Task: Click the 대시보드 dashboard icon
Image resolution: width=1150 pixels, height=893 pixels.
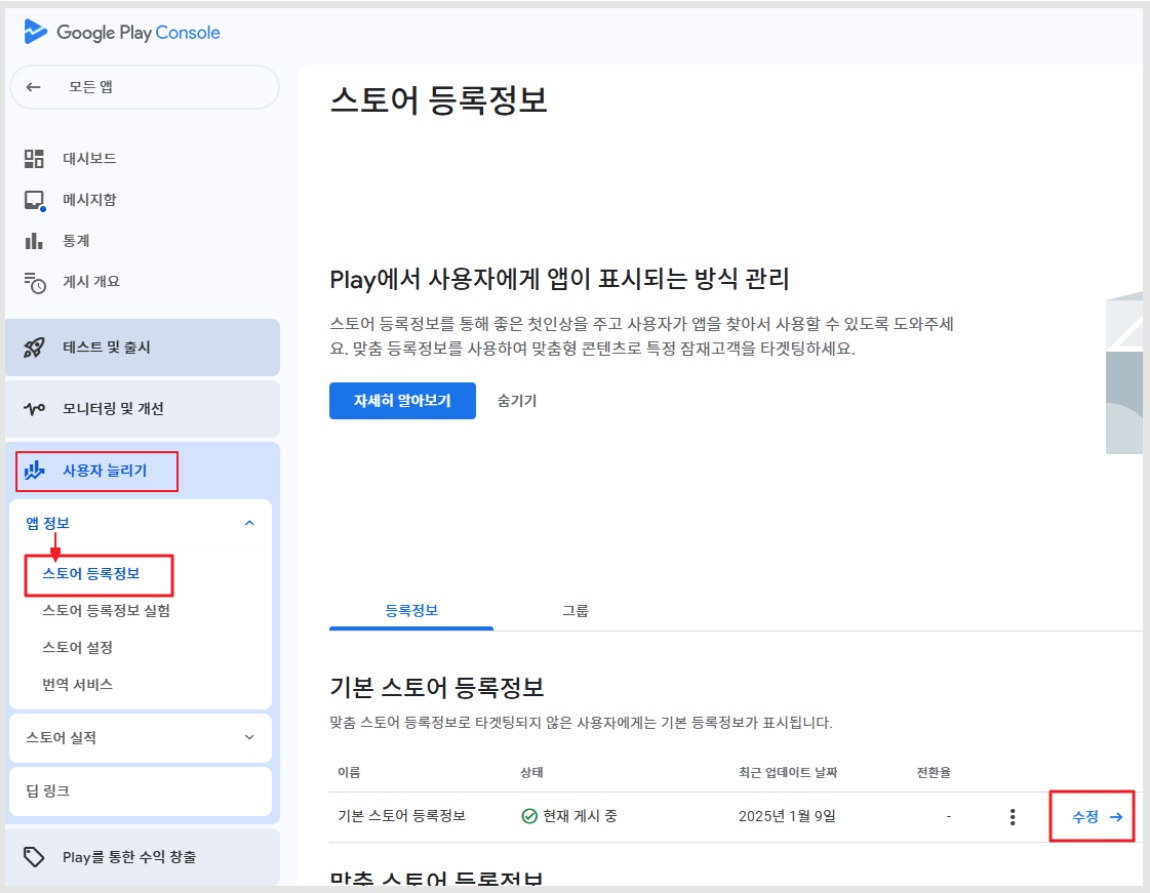Action: point(34,158)
